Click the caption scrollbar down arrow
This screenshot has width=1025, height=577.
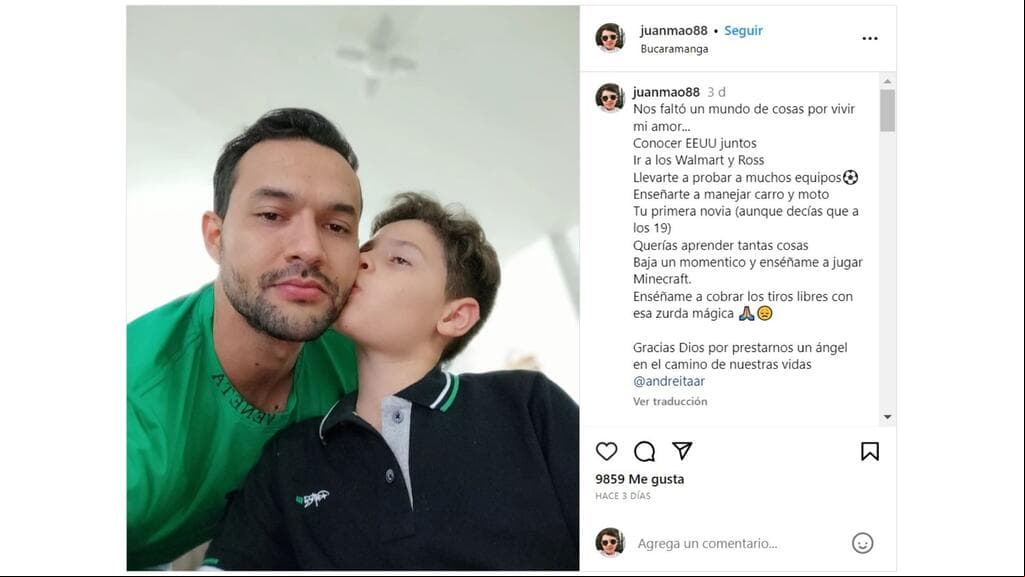887,416
